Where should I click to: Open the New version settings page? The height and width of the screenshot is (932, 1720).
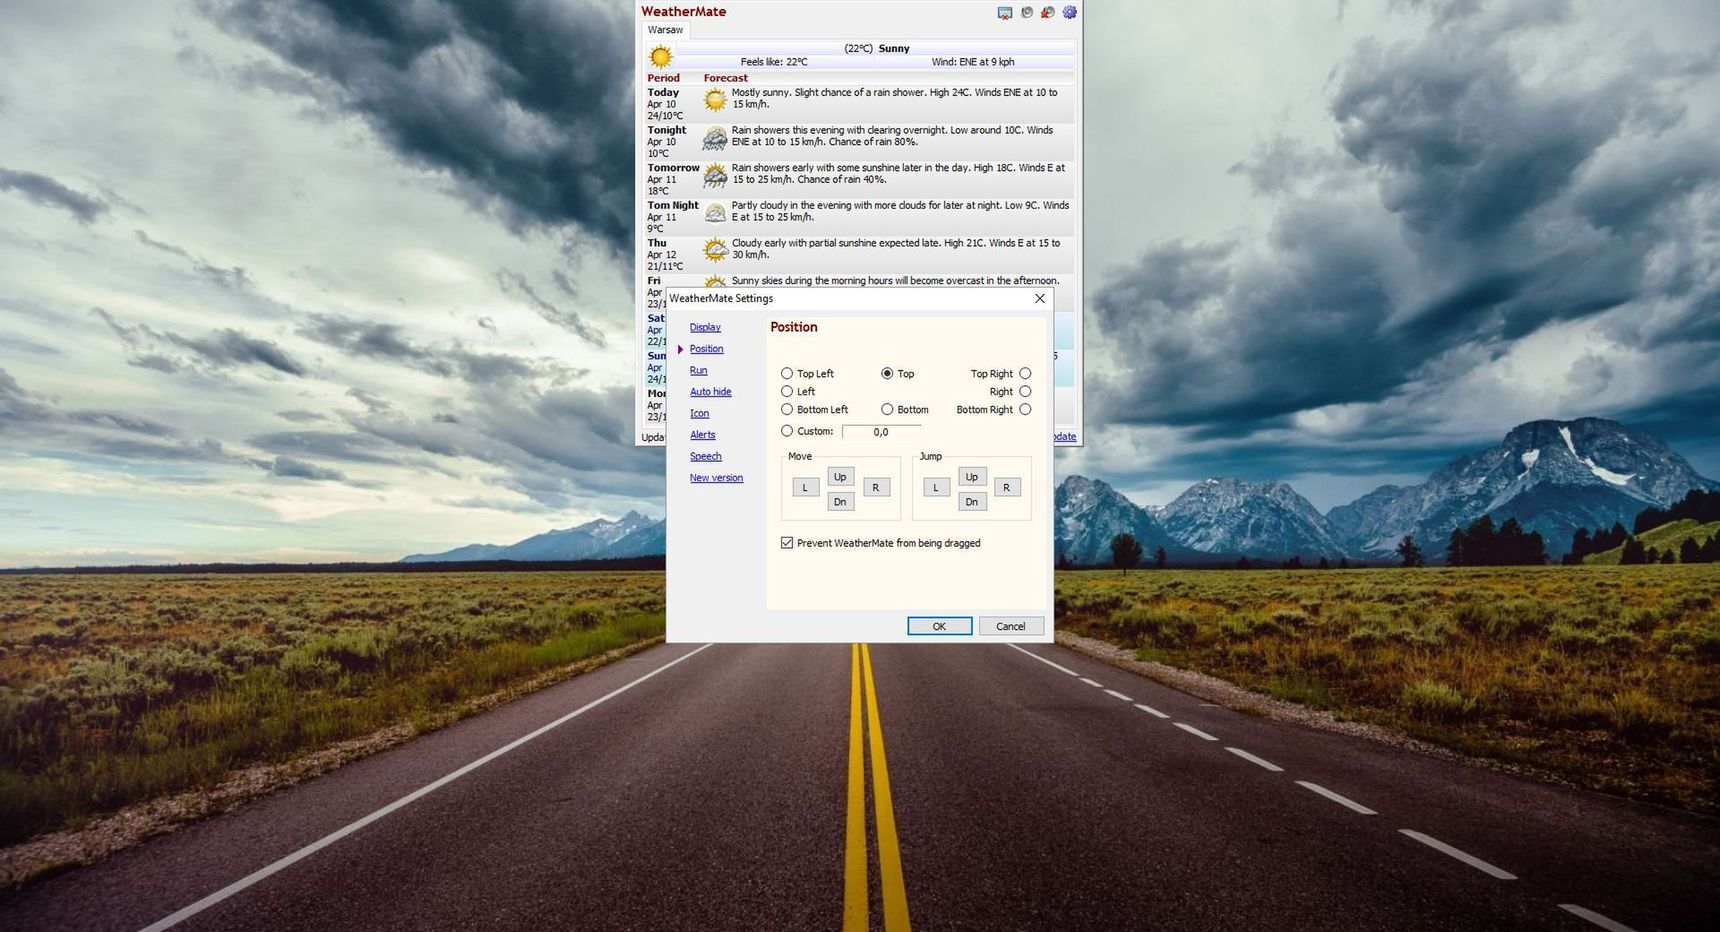(x=716, y=478)
